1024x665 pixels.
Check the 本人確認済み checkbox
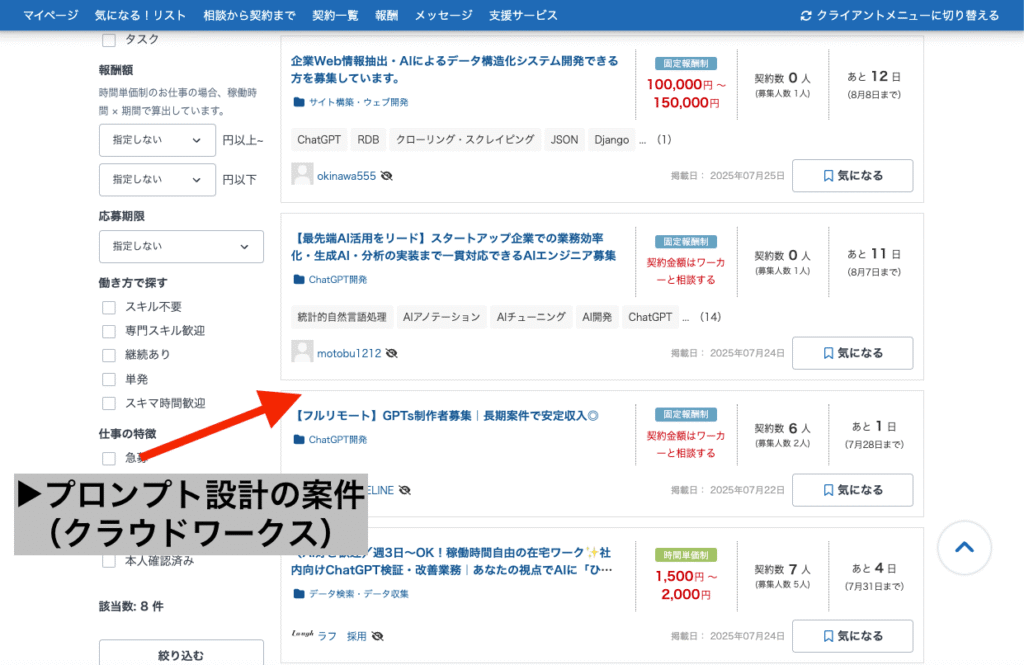point(109,561)
